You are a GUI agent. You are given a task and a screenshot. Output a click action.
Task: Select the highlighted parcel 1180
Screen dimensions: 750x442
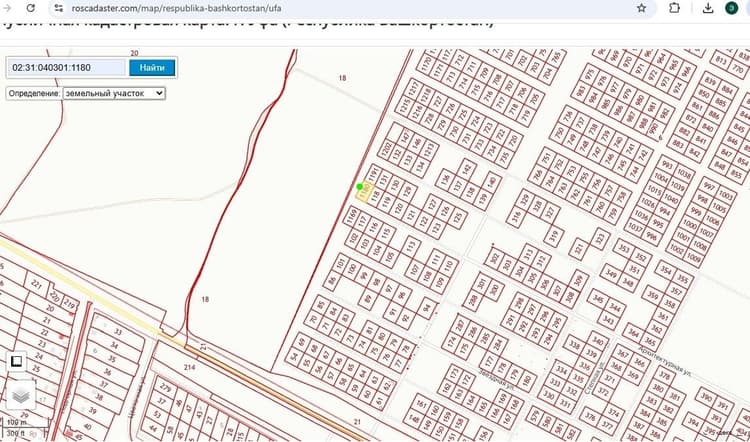(x=365, y=191)
